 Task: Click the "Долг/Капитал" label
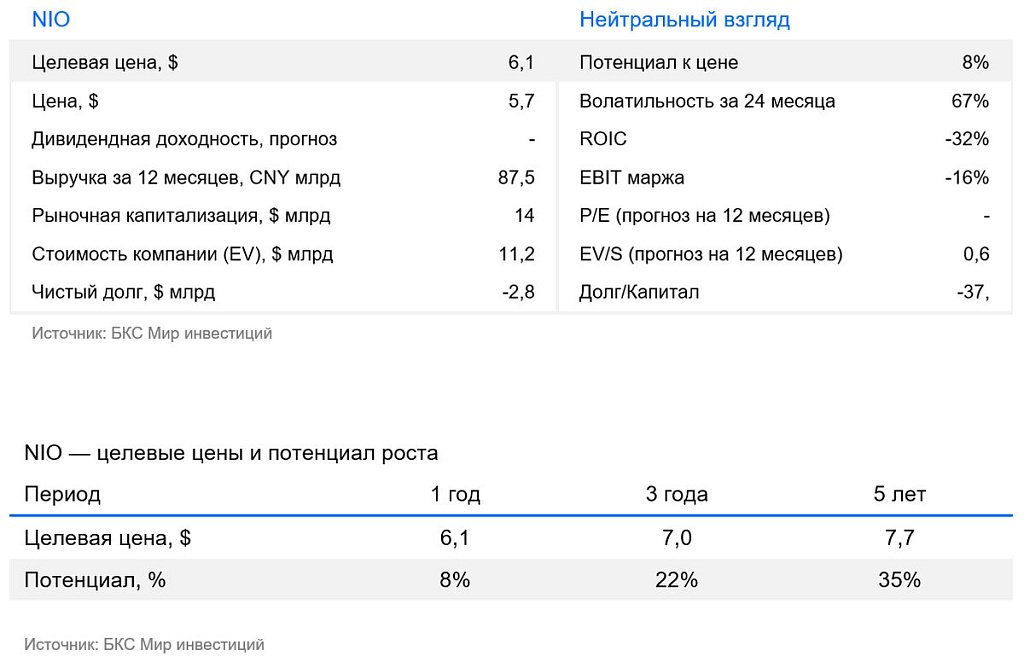click(x=639, y=292)
